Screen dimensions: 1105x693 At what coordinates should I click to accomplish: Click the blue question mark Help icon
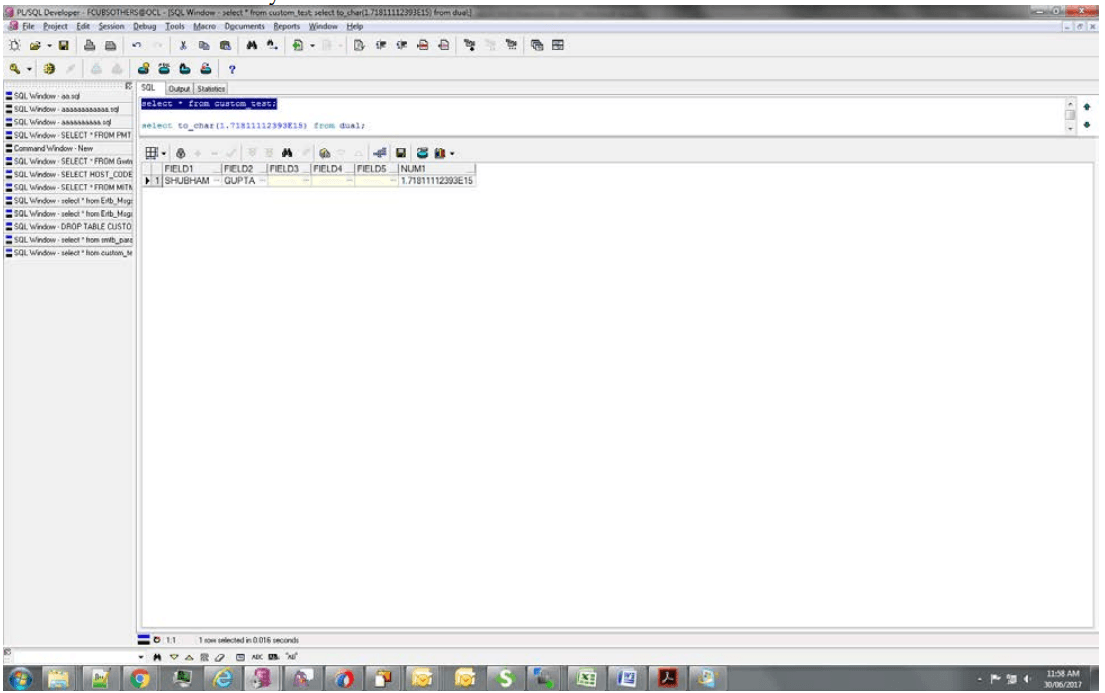(x=232, y=69)
